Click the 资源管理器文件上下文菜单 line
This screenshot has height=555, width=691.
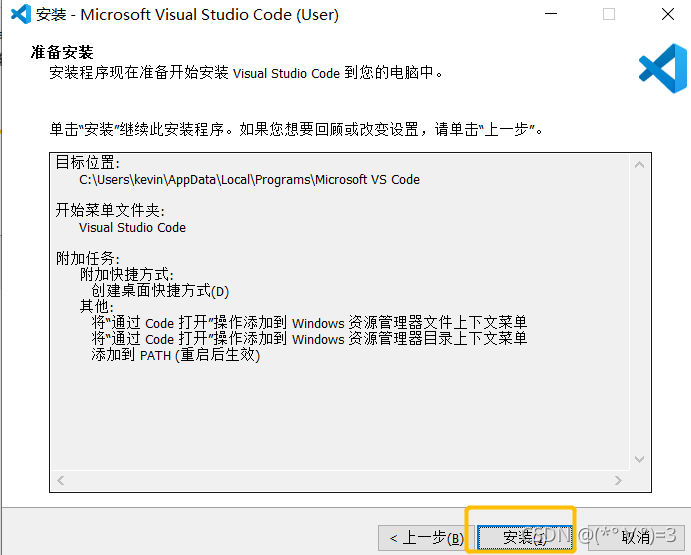309,323
